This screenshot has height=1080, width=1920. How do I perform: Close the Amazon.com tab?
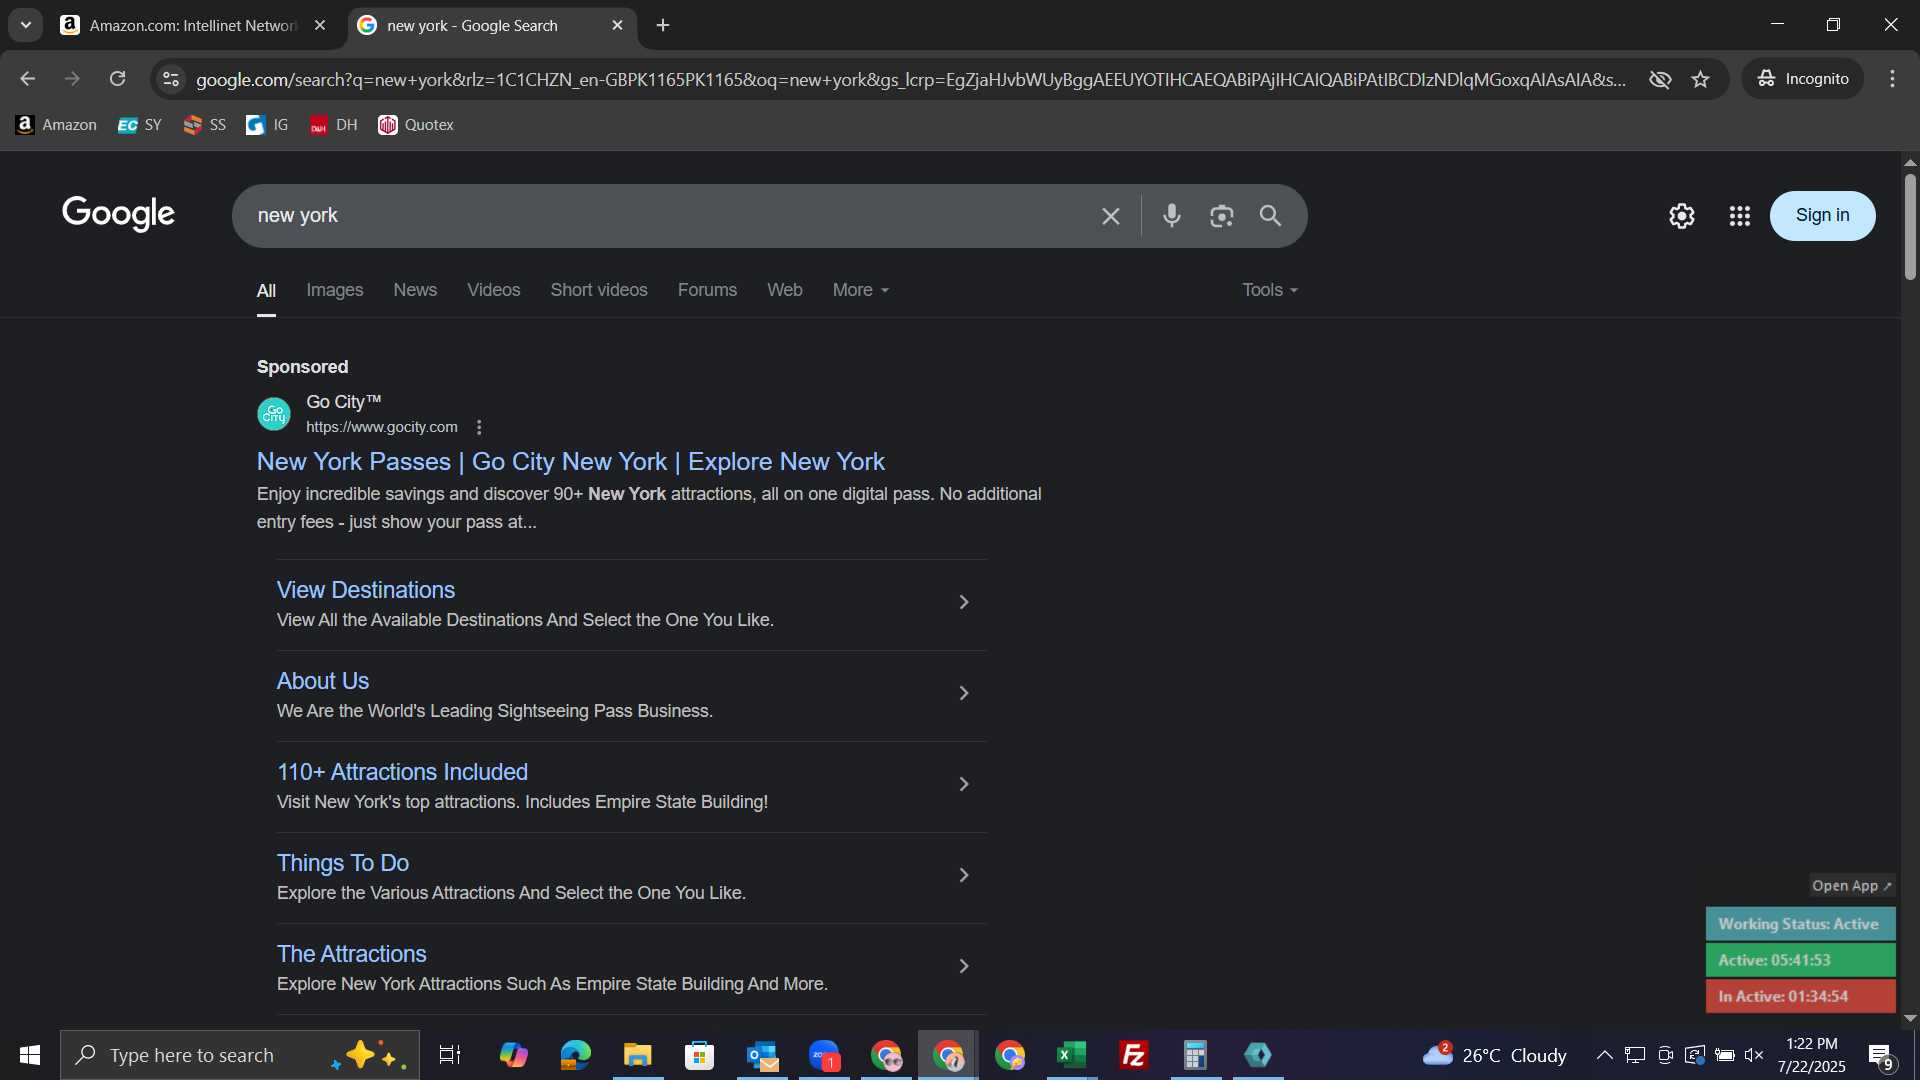click(320, 26)
